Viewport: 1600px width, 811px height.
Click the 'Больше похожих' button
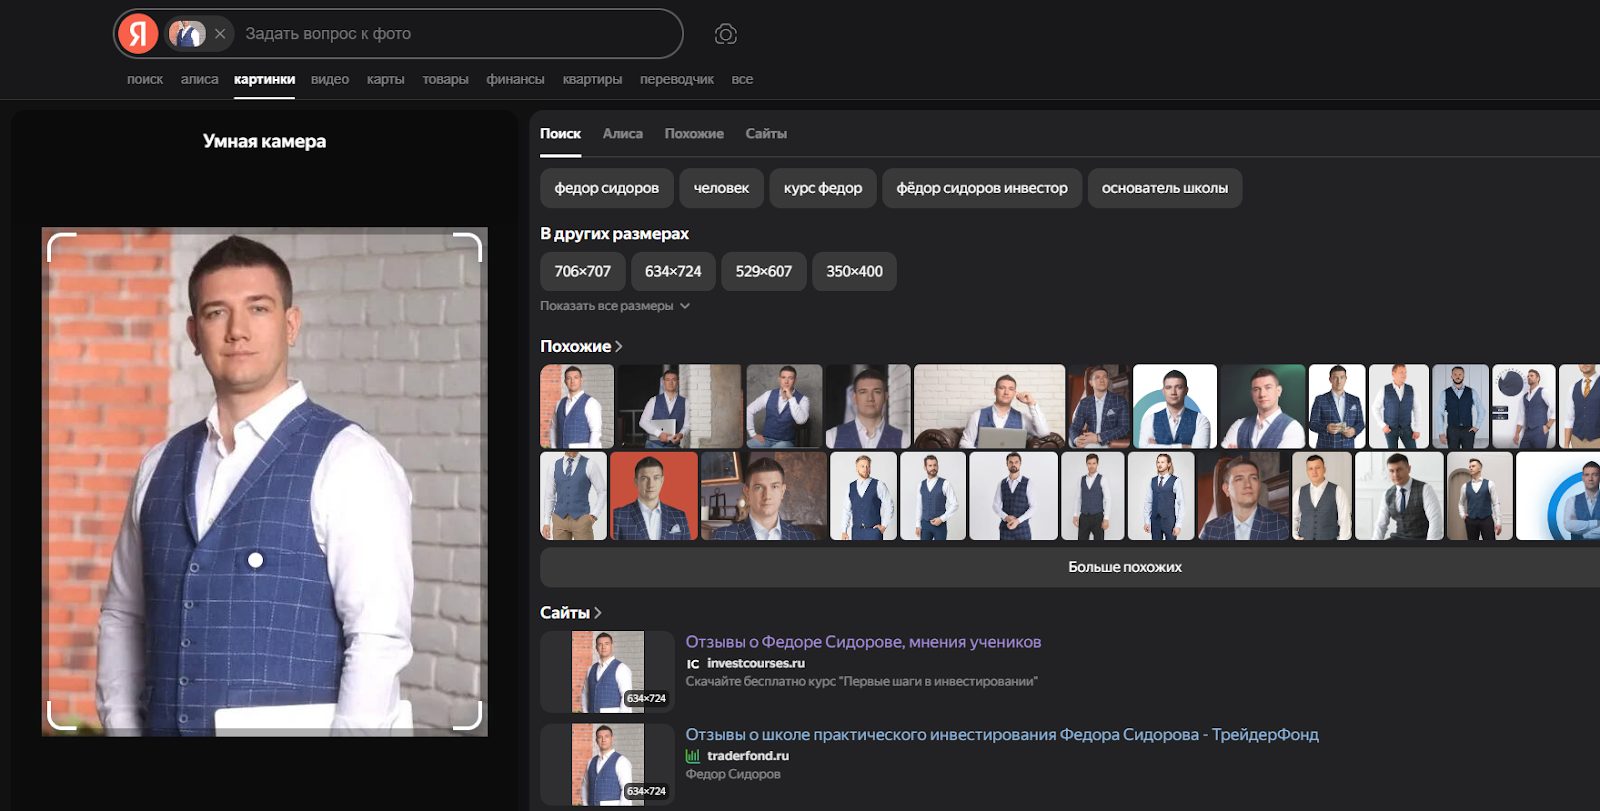coord(1124,567)
